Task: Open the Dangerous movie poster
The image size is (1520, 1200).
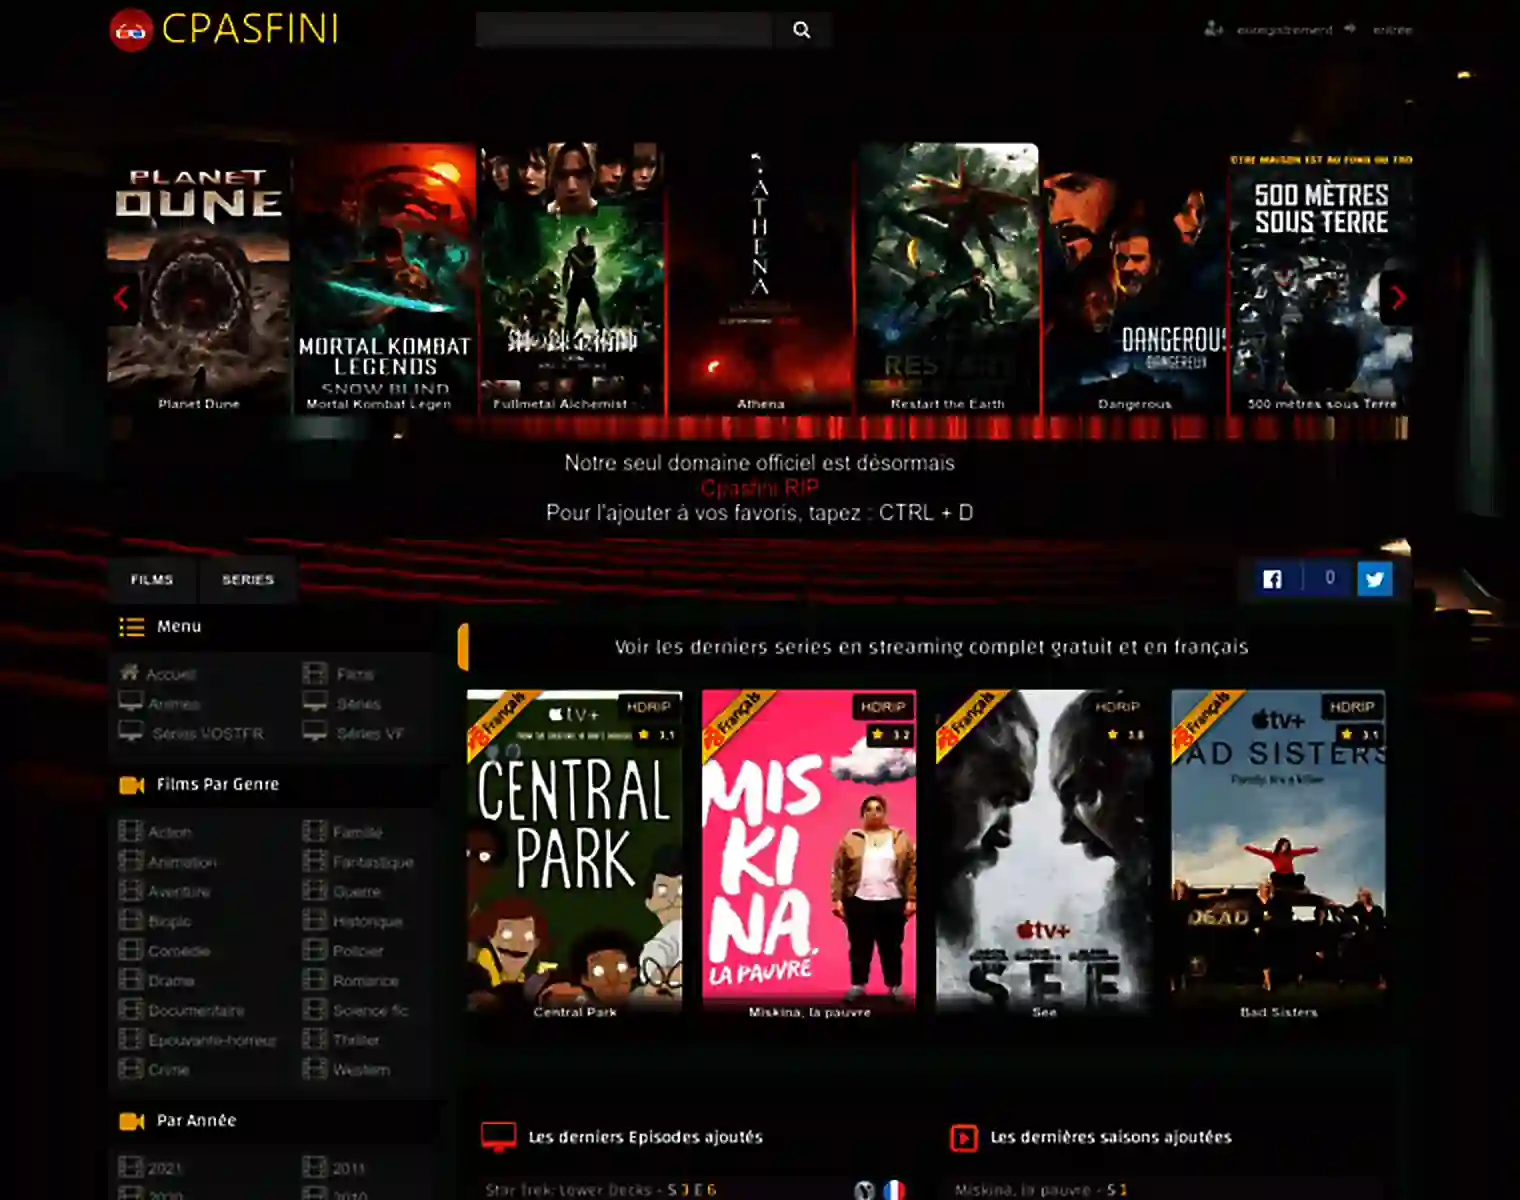Action: point(1134,278)
